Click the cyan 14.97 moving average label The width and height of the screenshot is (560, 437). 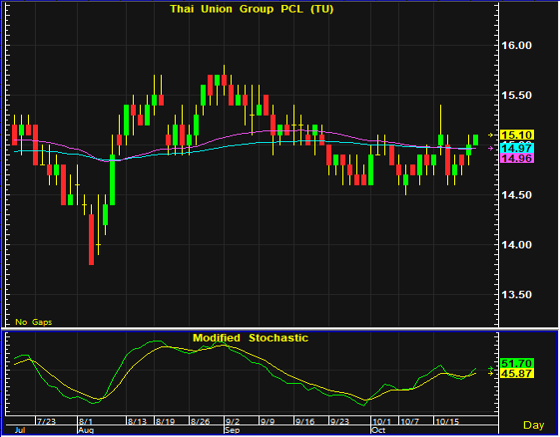pos(517,148)
